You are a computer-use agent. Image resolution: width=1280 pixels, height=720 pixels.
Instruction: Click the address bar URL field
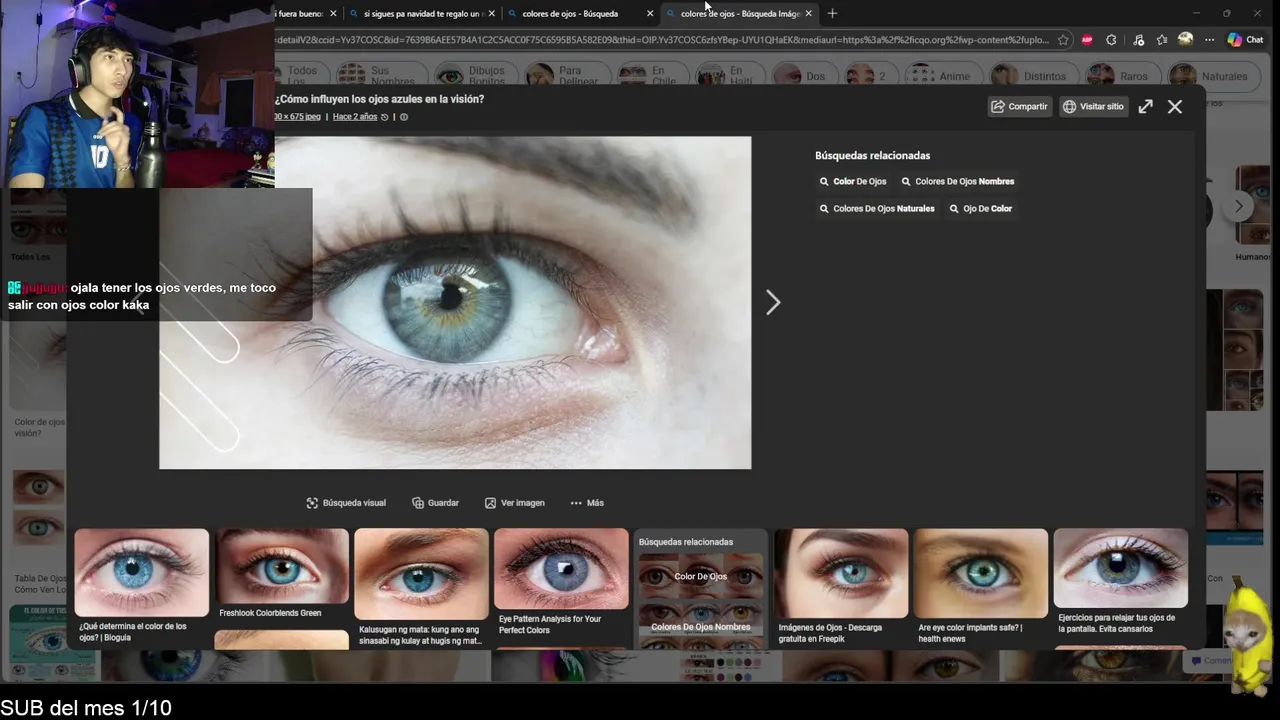660,40
